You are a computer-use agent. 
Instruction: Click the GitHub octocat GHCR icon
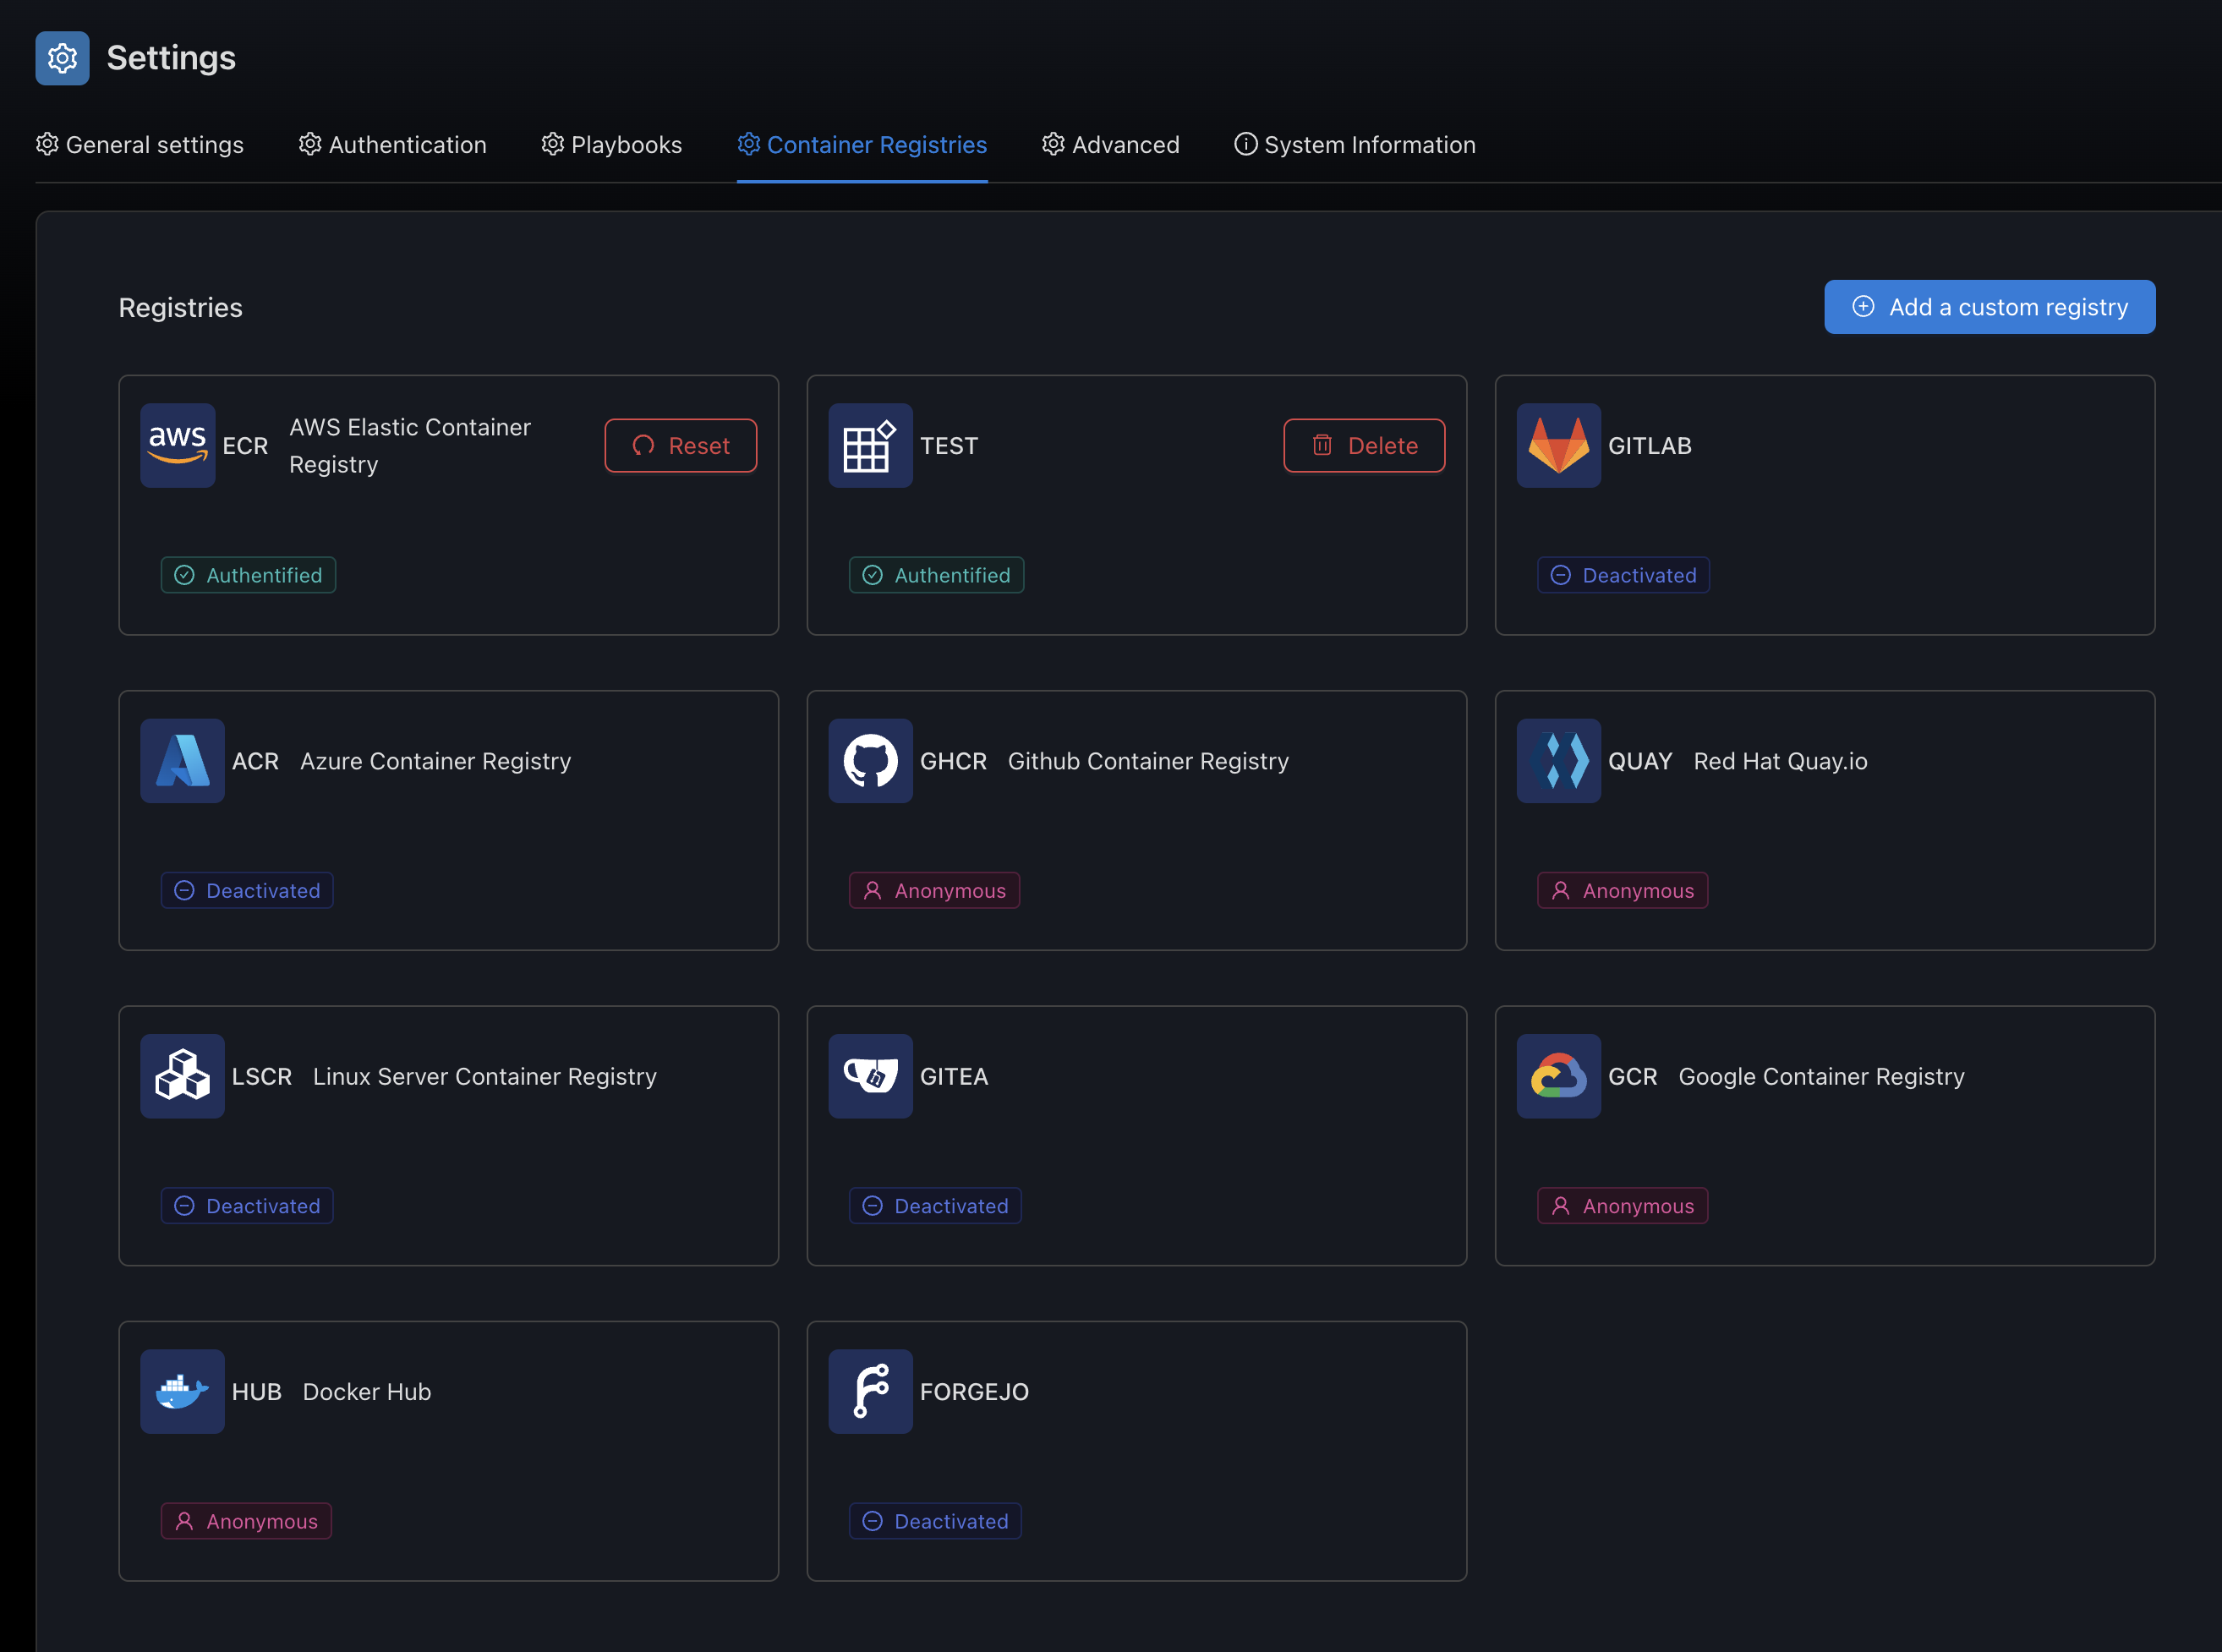(869, 760)
